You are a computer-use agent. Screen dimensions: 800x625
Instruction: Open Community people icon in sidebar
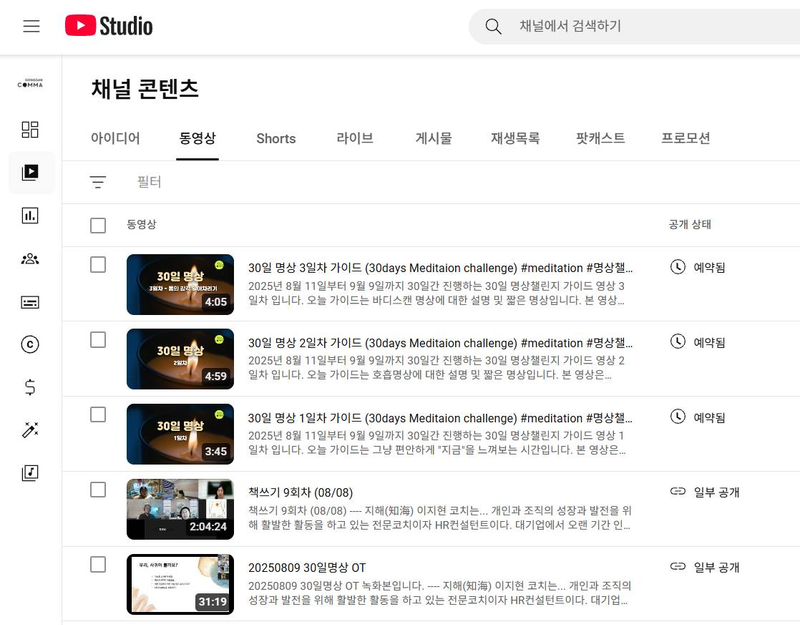pyautogui.click(x=30, y=259)
